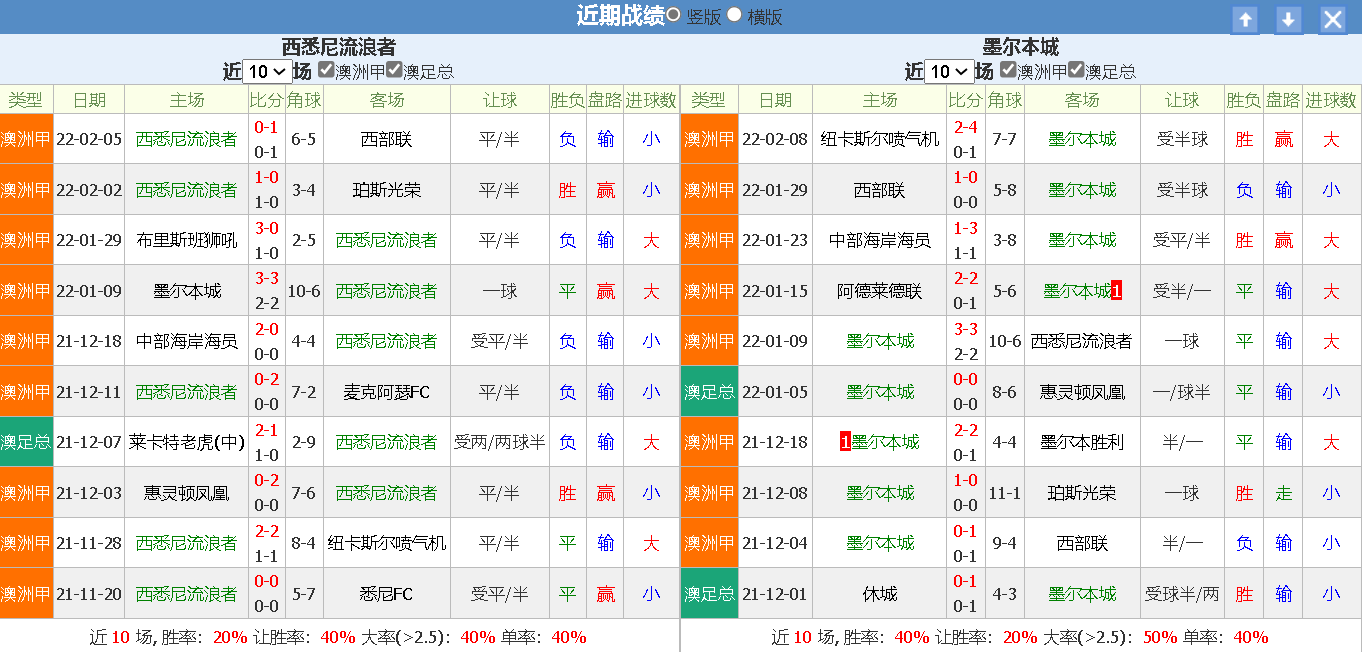Toggle 澳足总 checkbox under 西悉尼流浪者
This screenshot has width=1364, height=652.
(x=394, y=70)
